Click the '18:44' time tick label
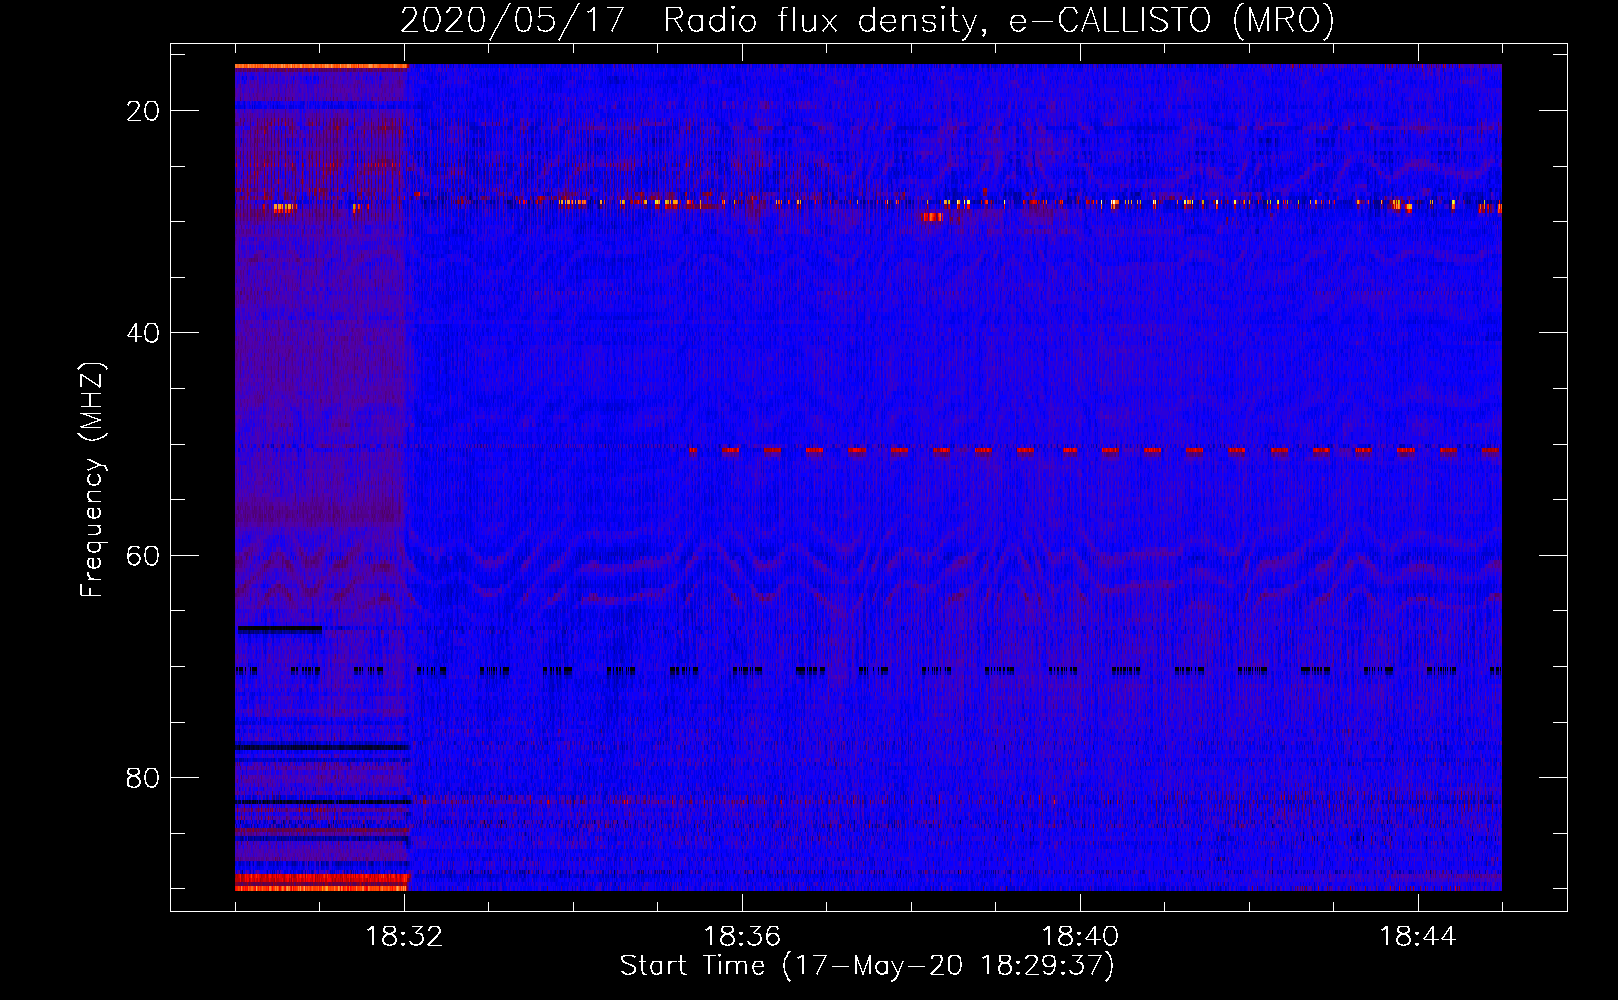The height and width of the screenshot is (1000, 1618). coord(1418,937)
